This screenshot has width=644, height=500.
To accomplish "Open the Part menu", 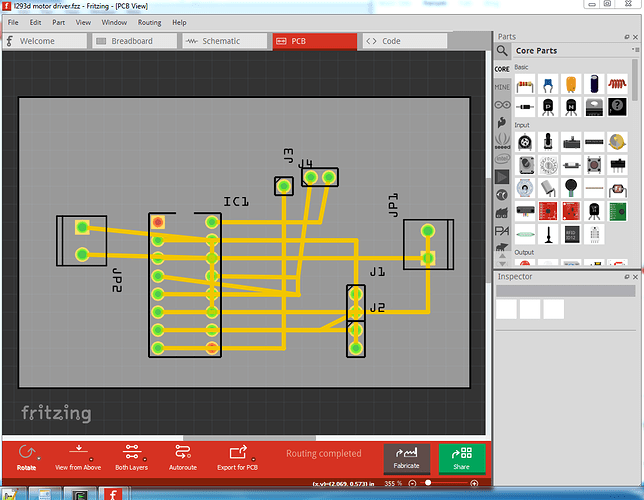I will [x=58, y=23].
